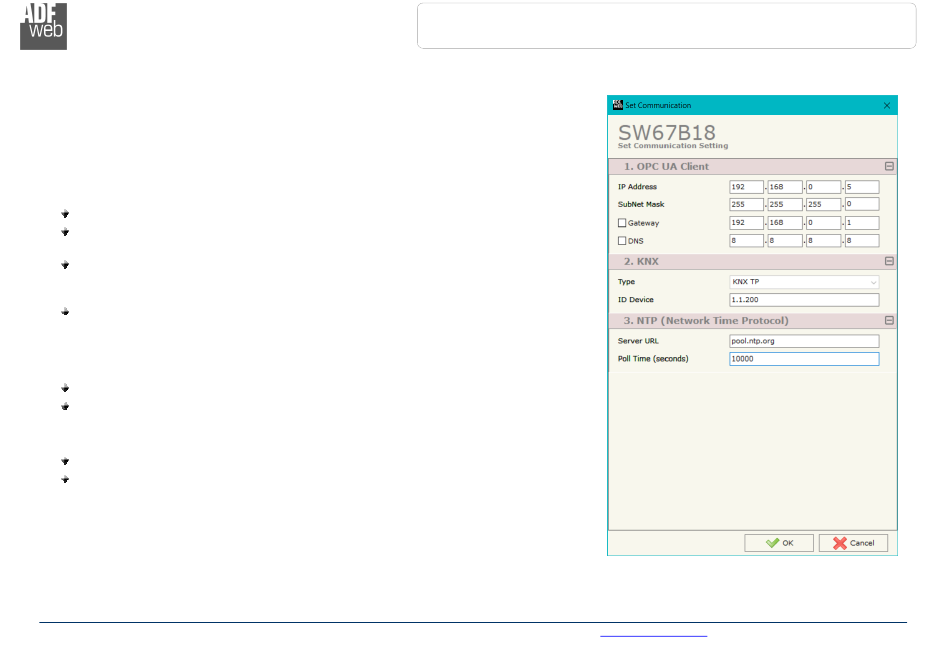Close the Set Communication dialog

(x=886, y=105)
